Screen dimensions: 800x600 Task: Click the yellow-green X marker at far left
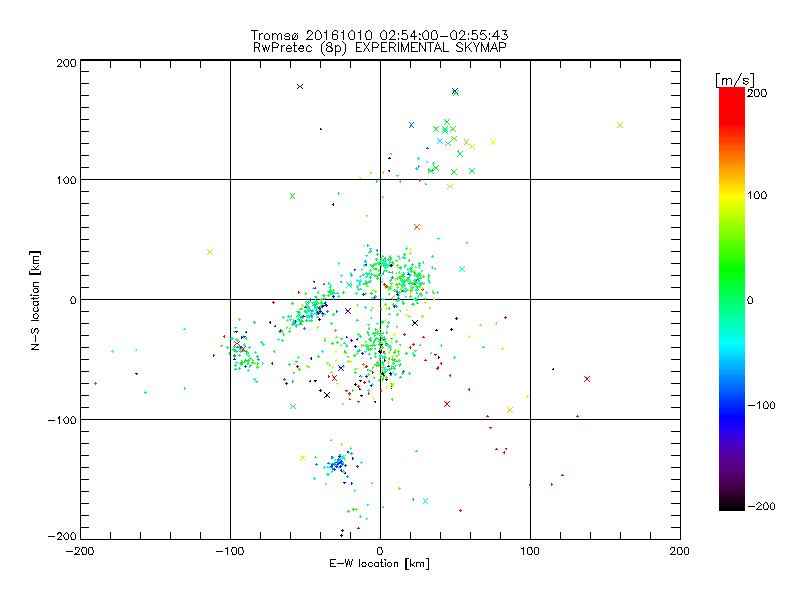coord(210,252)
